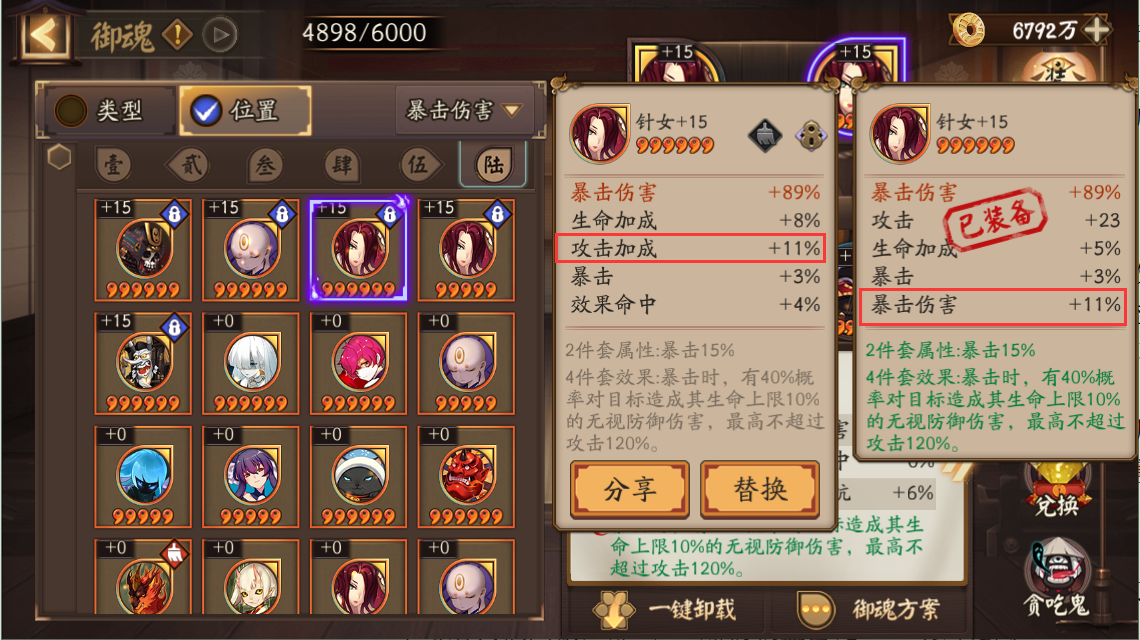Click the 替换 replace button
This screenshot has height=640, width=1140.
(760, 489)
